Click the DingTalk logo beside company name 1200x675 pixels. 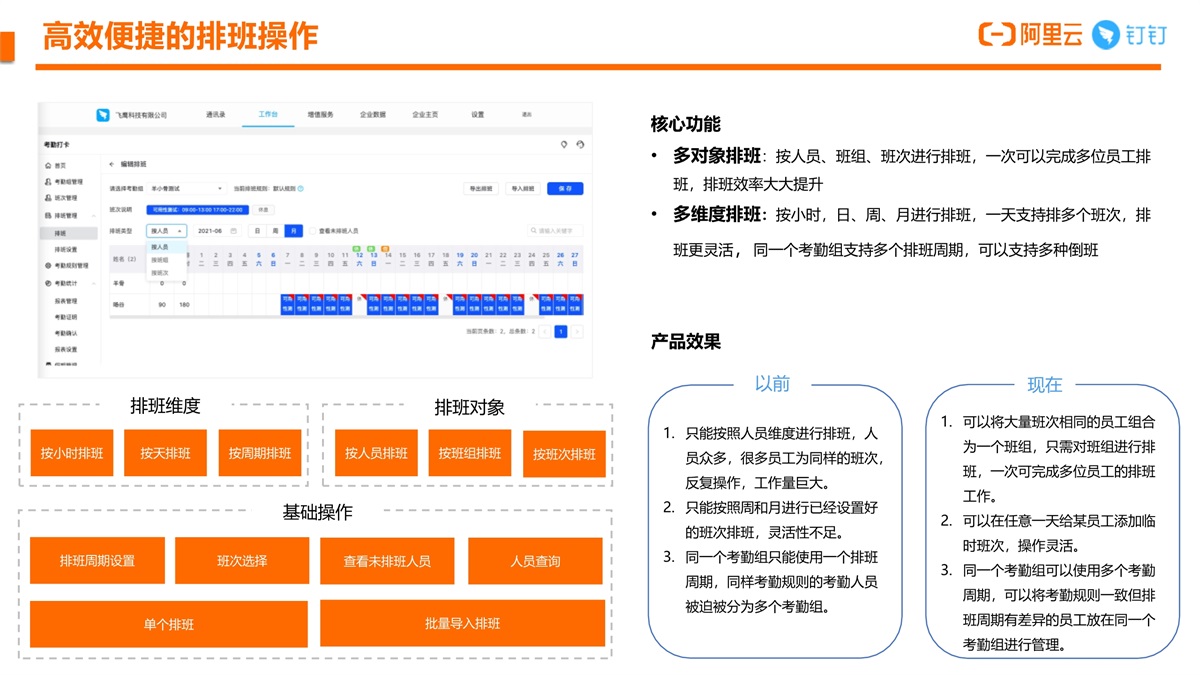[103, 115]
